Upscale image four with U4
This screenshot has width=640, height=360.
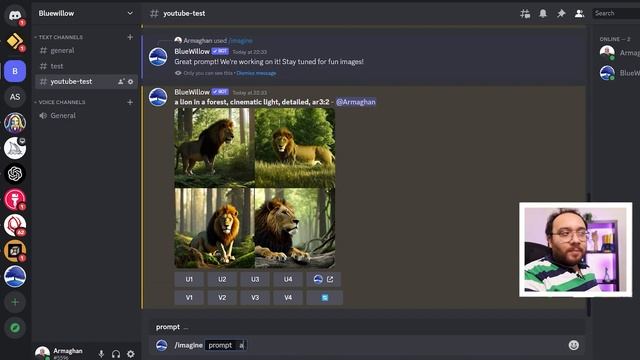coord(288,279)
